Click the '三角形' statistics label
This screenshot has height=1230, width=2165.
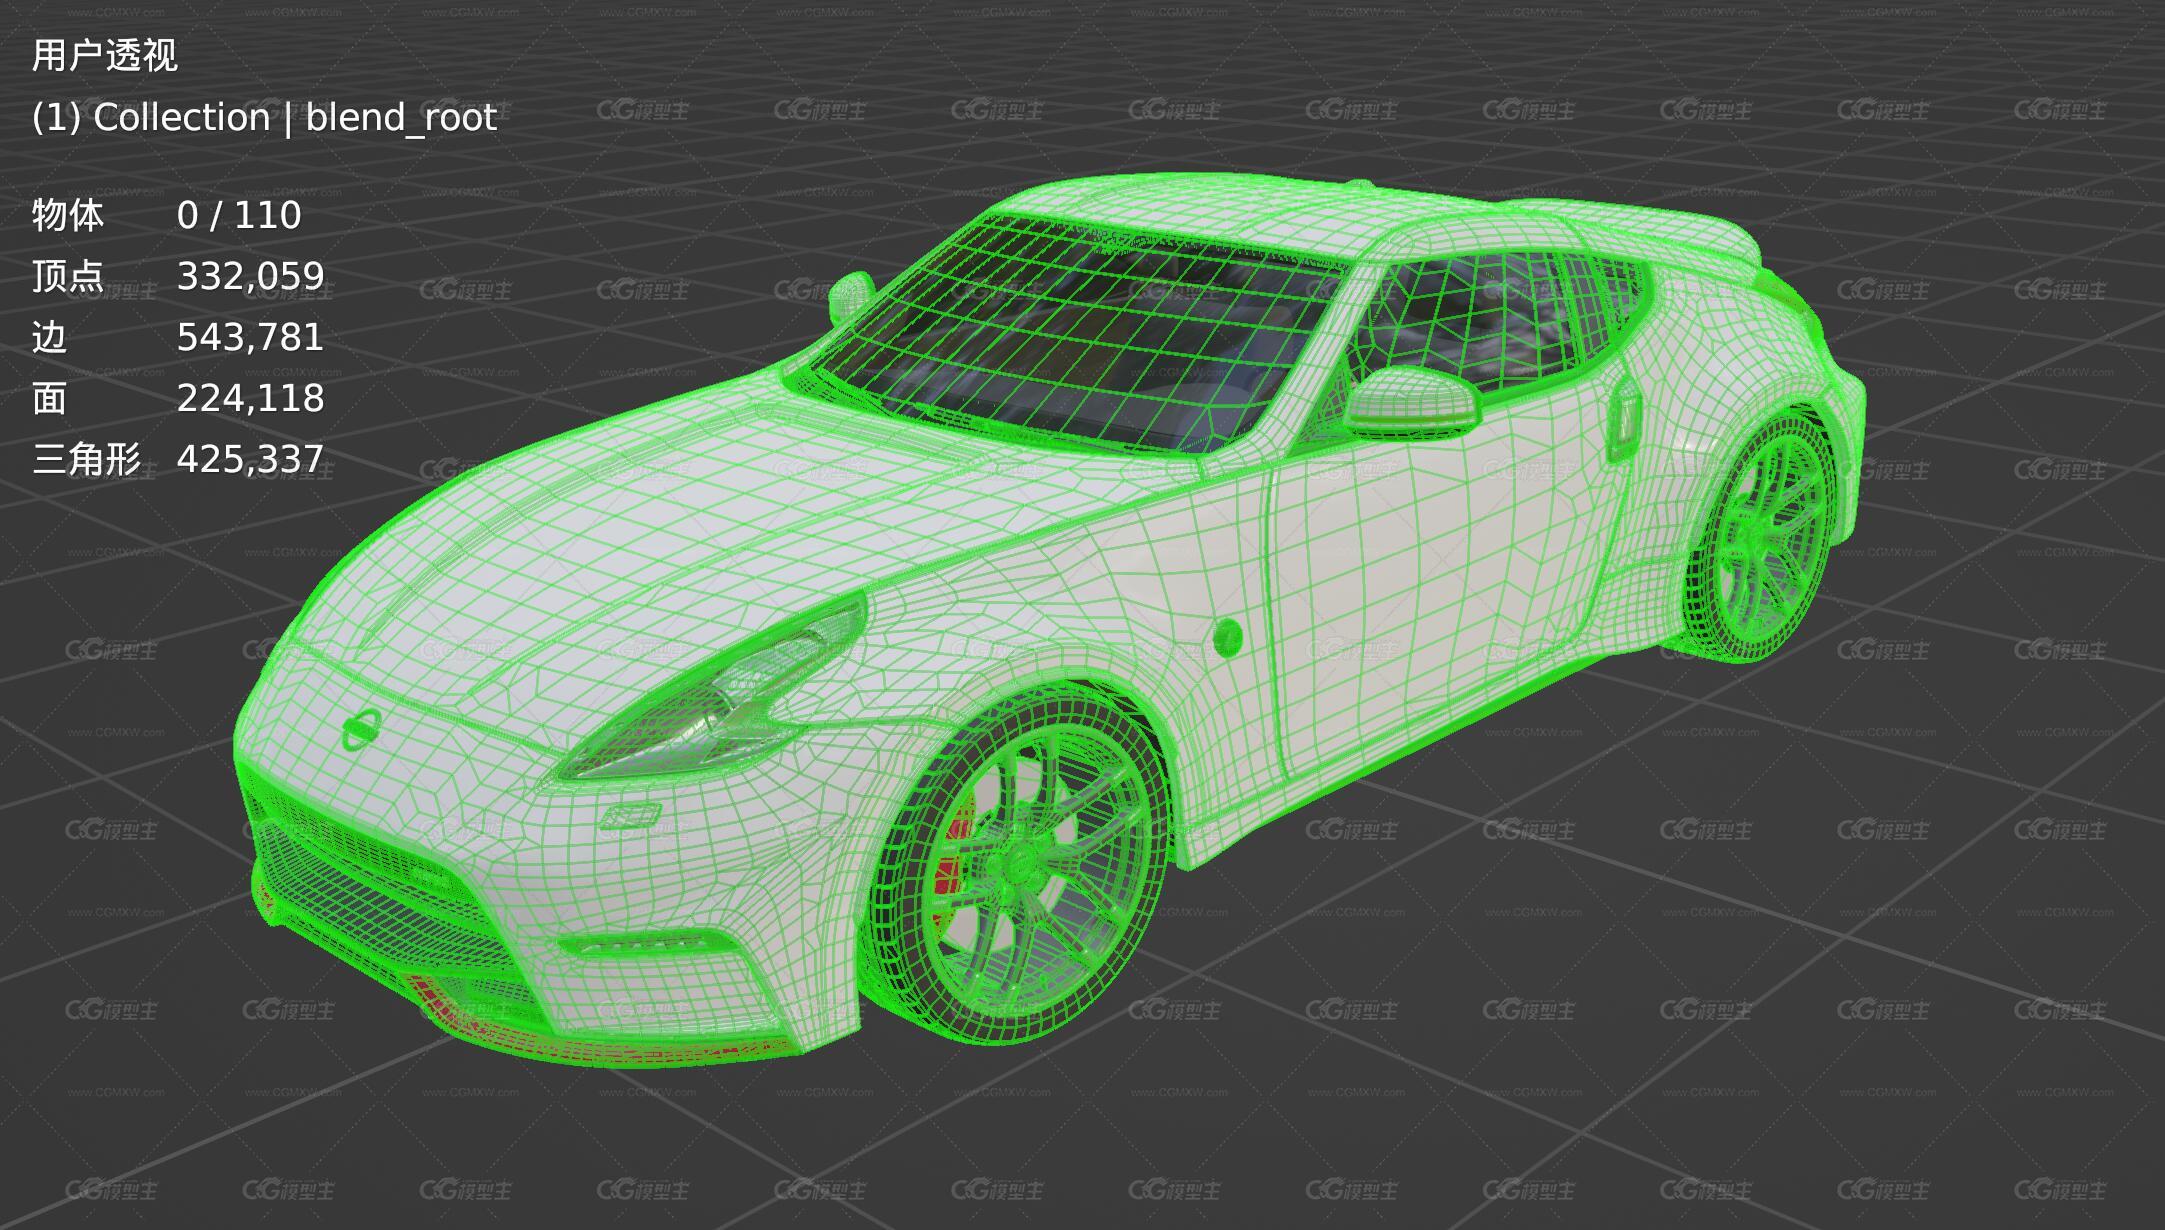coord(86,459)
